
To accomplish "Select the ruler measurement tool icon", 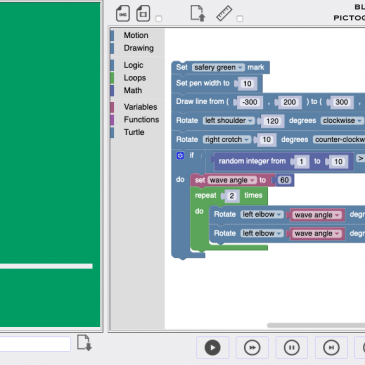I will click(224, 13).
